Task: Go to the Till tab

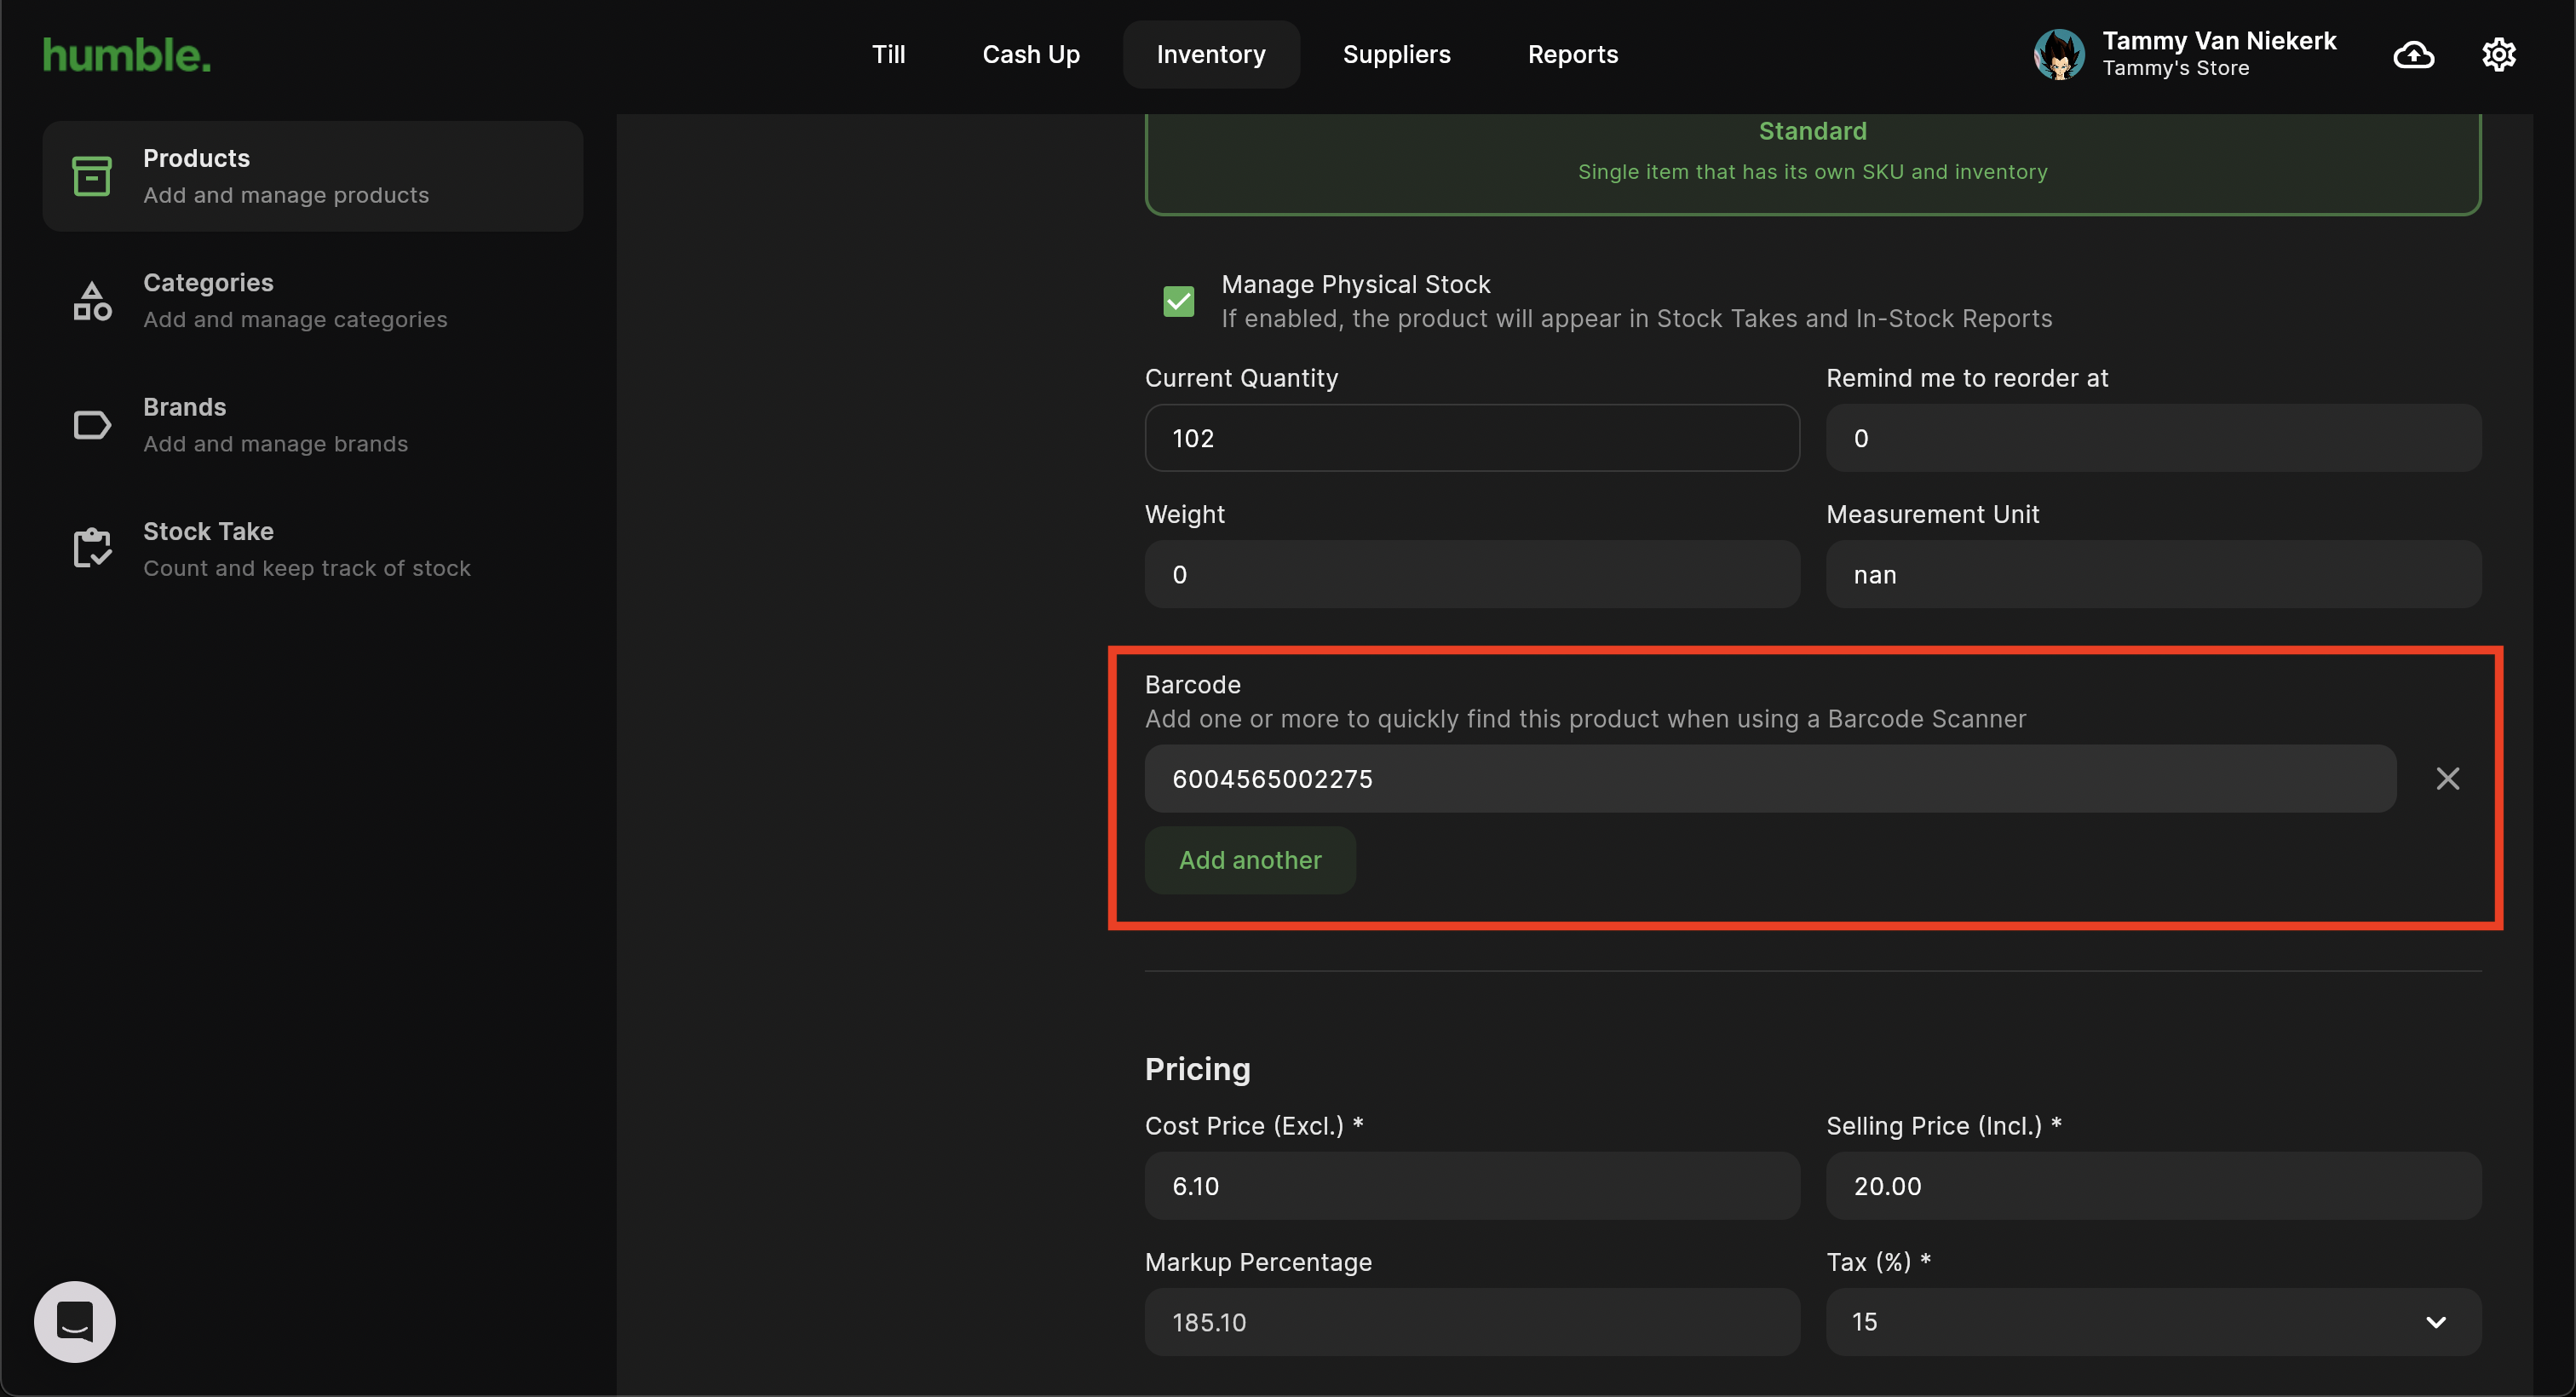Action: pyautogui.click(x=888, y=54)
